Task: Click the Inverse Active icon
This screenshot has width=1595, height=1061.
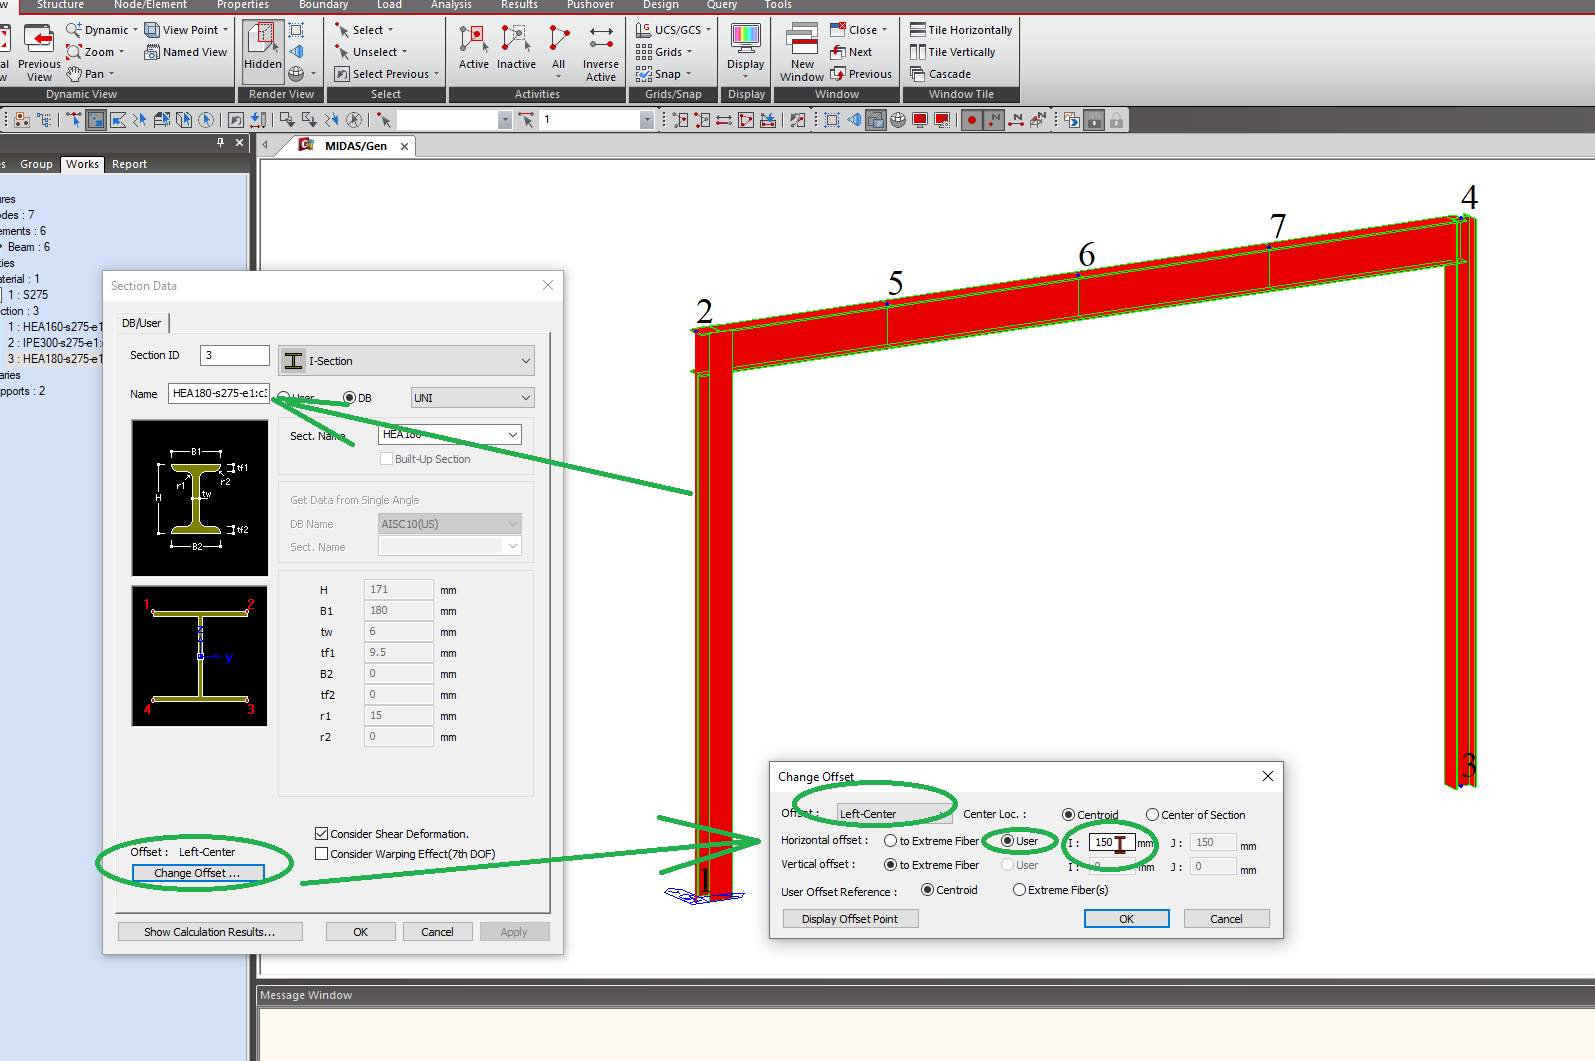Action: [601, 38]
